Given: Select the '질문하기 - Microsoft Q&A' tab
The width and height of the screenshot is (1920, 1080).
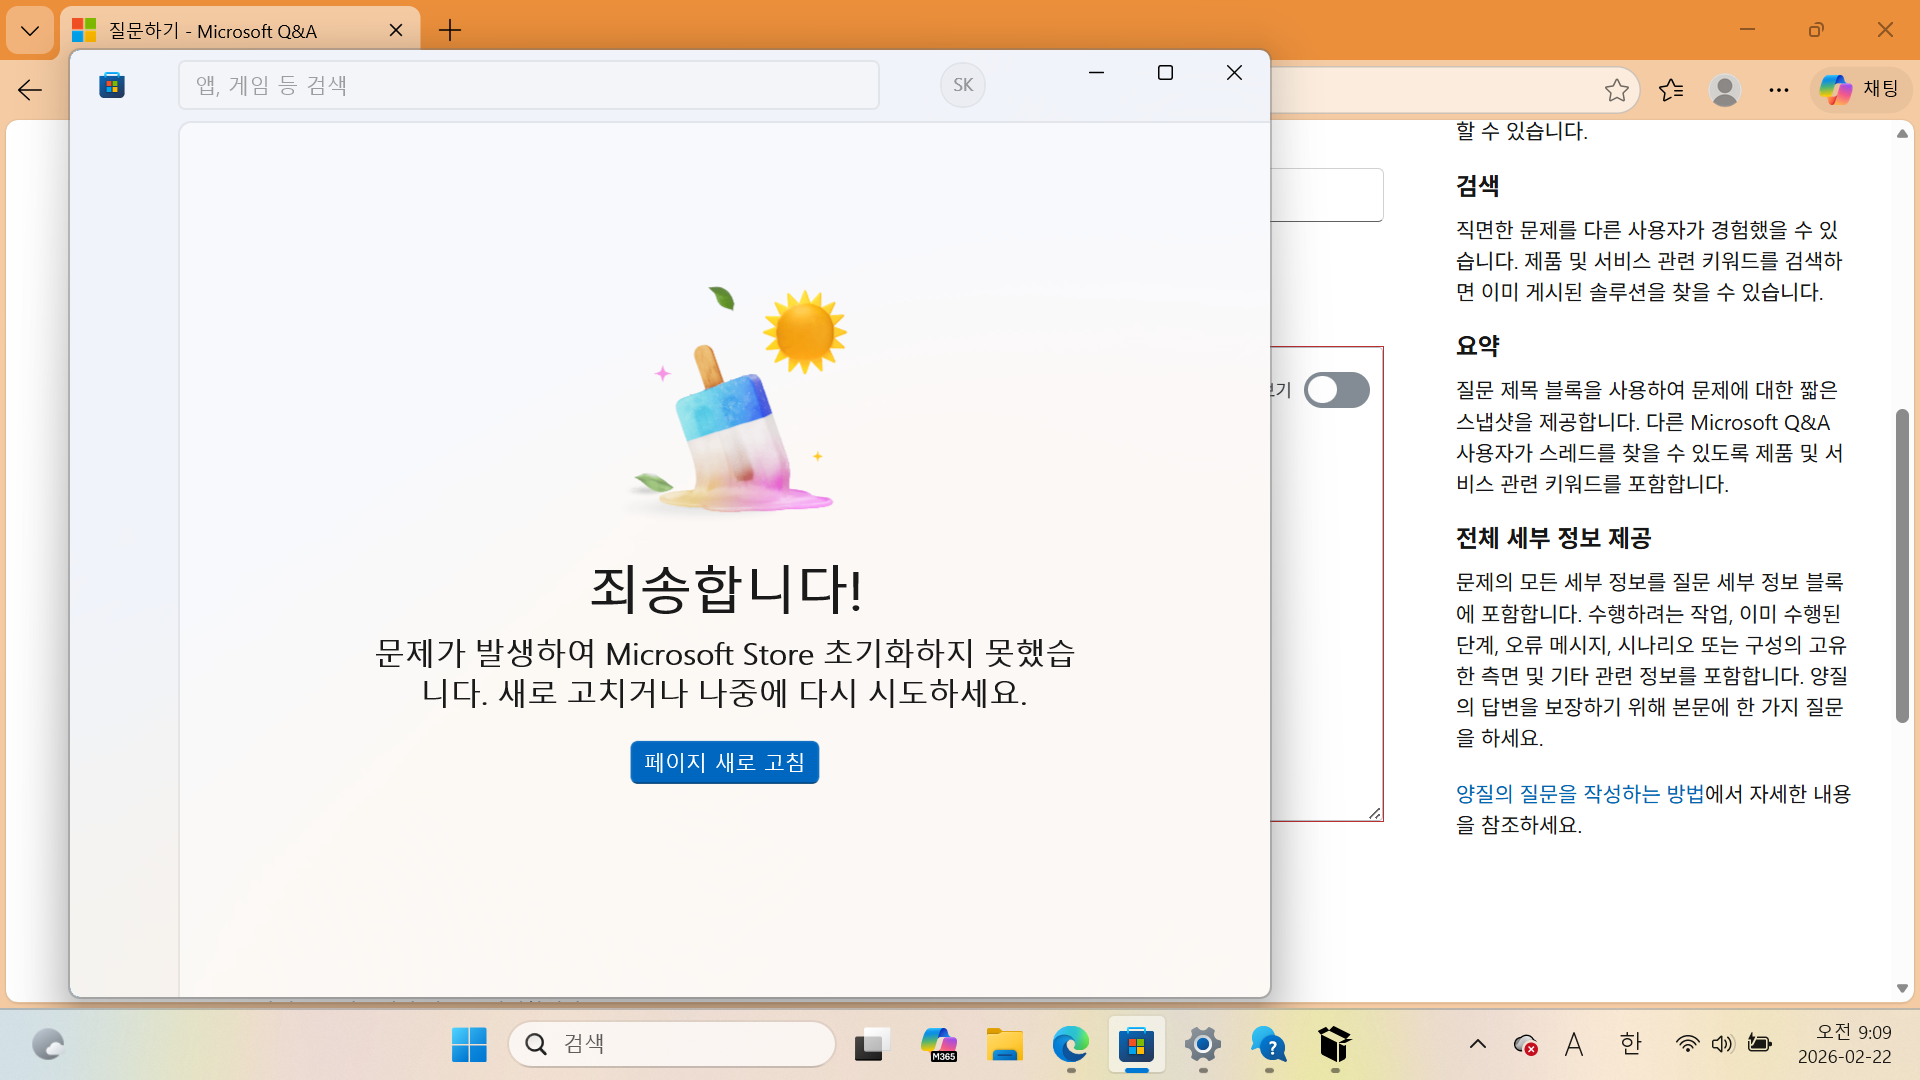Looking at the screenshot, I should coord(240,30).
